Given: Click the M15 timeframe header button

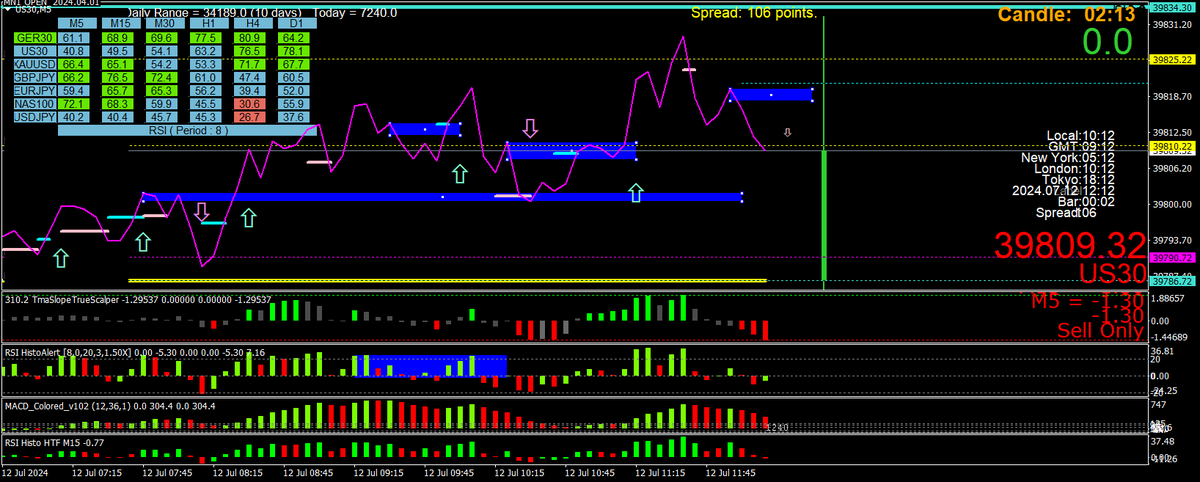Looking at the screenshot, I should pos(120,23).
